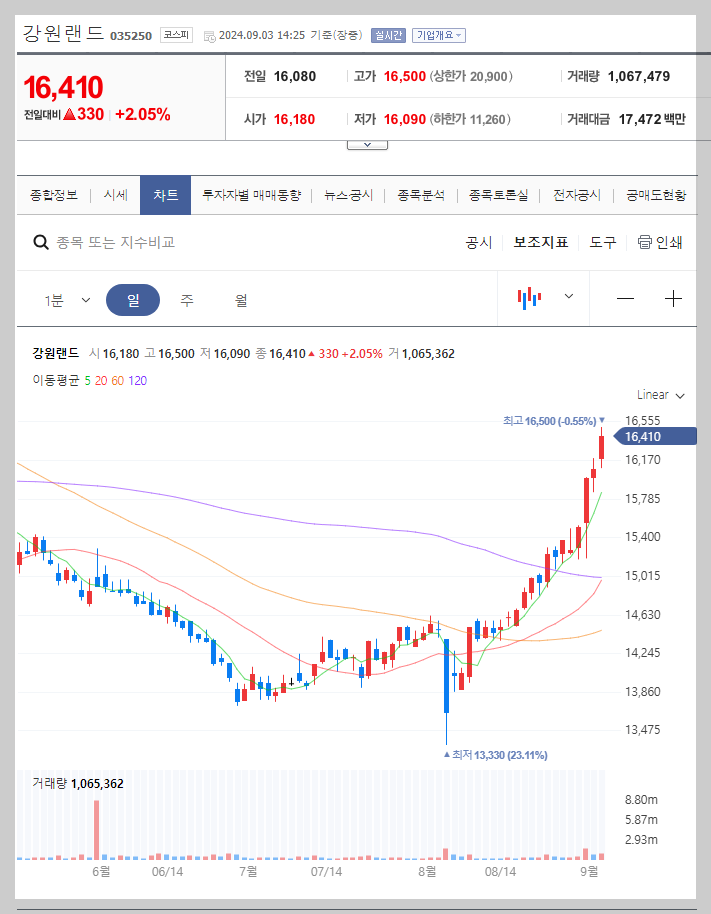
Task: Zoom out using the minus icon
Action: click(625, 299)
